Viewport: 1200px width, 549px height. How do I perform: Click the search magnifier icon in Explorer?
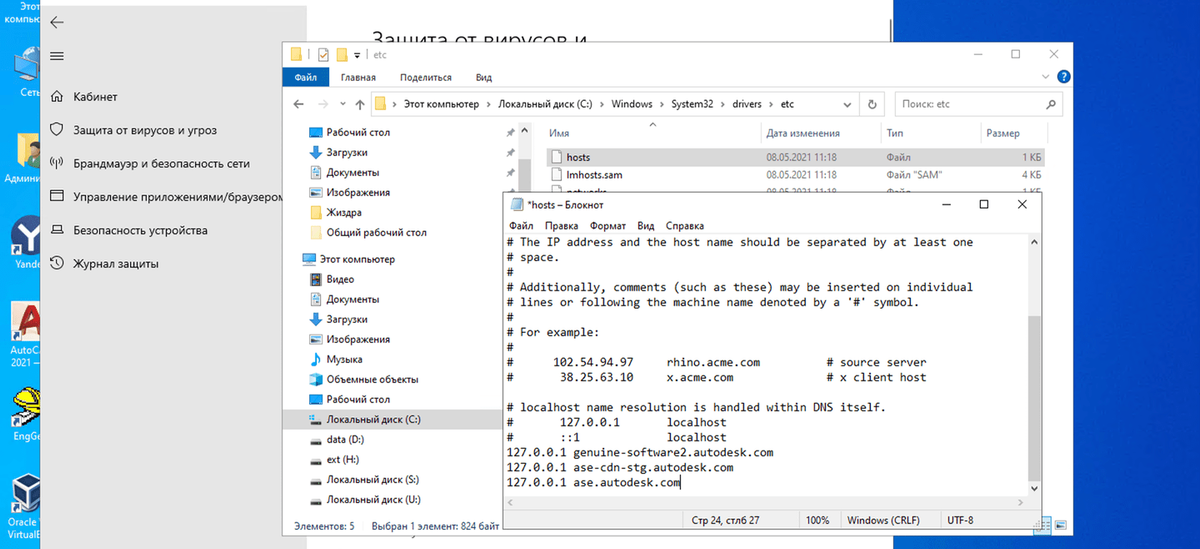[1051, 104]
